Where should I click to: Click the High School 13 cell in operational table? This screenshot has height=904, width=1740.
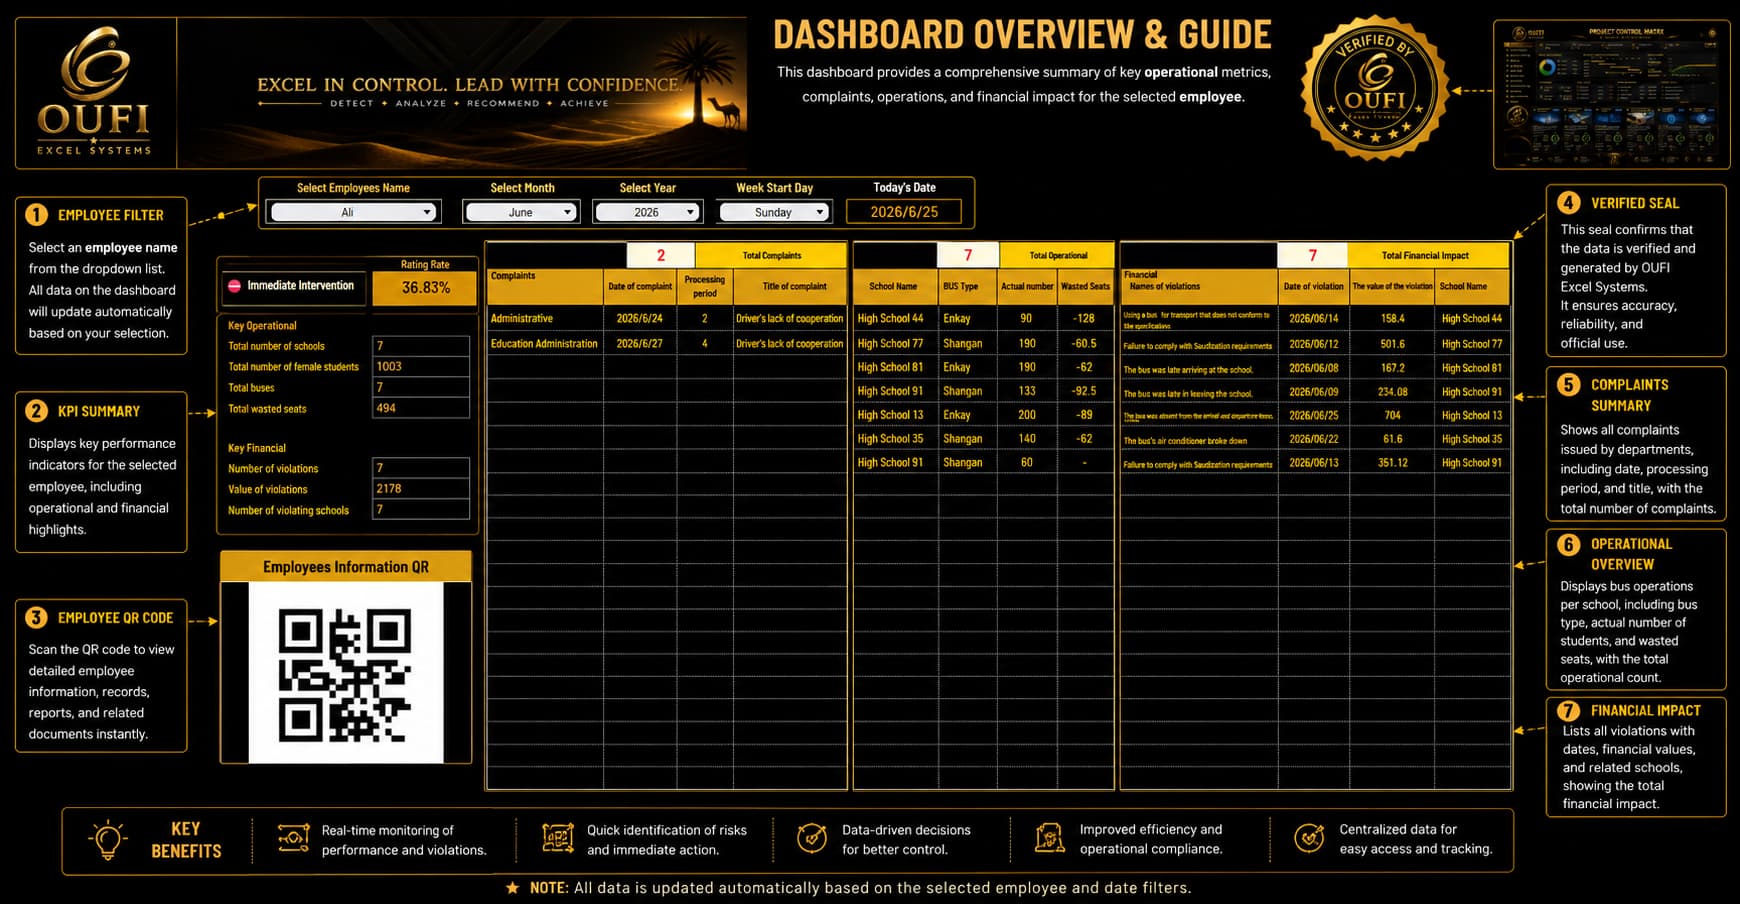coord(896,415)
